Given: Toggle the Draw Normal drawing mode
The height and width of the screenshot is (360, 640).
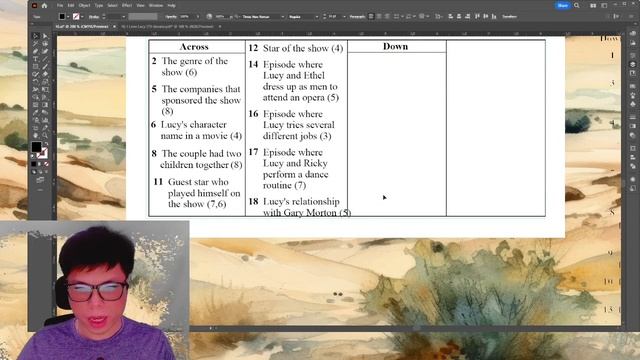Looking at the screenshot, I should (34, 172).
